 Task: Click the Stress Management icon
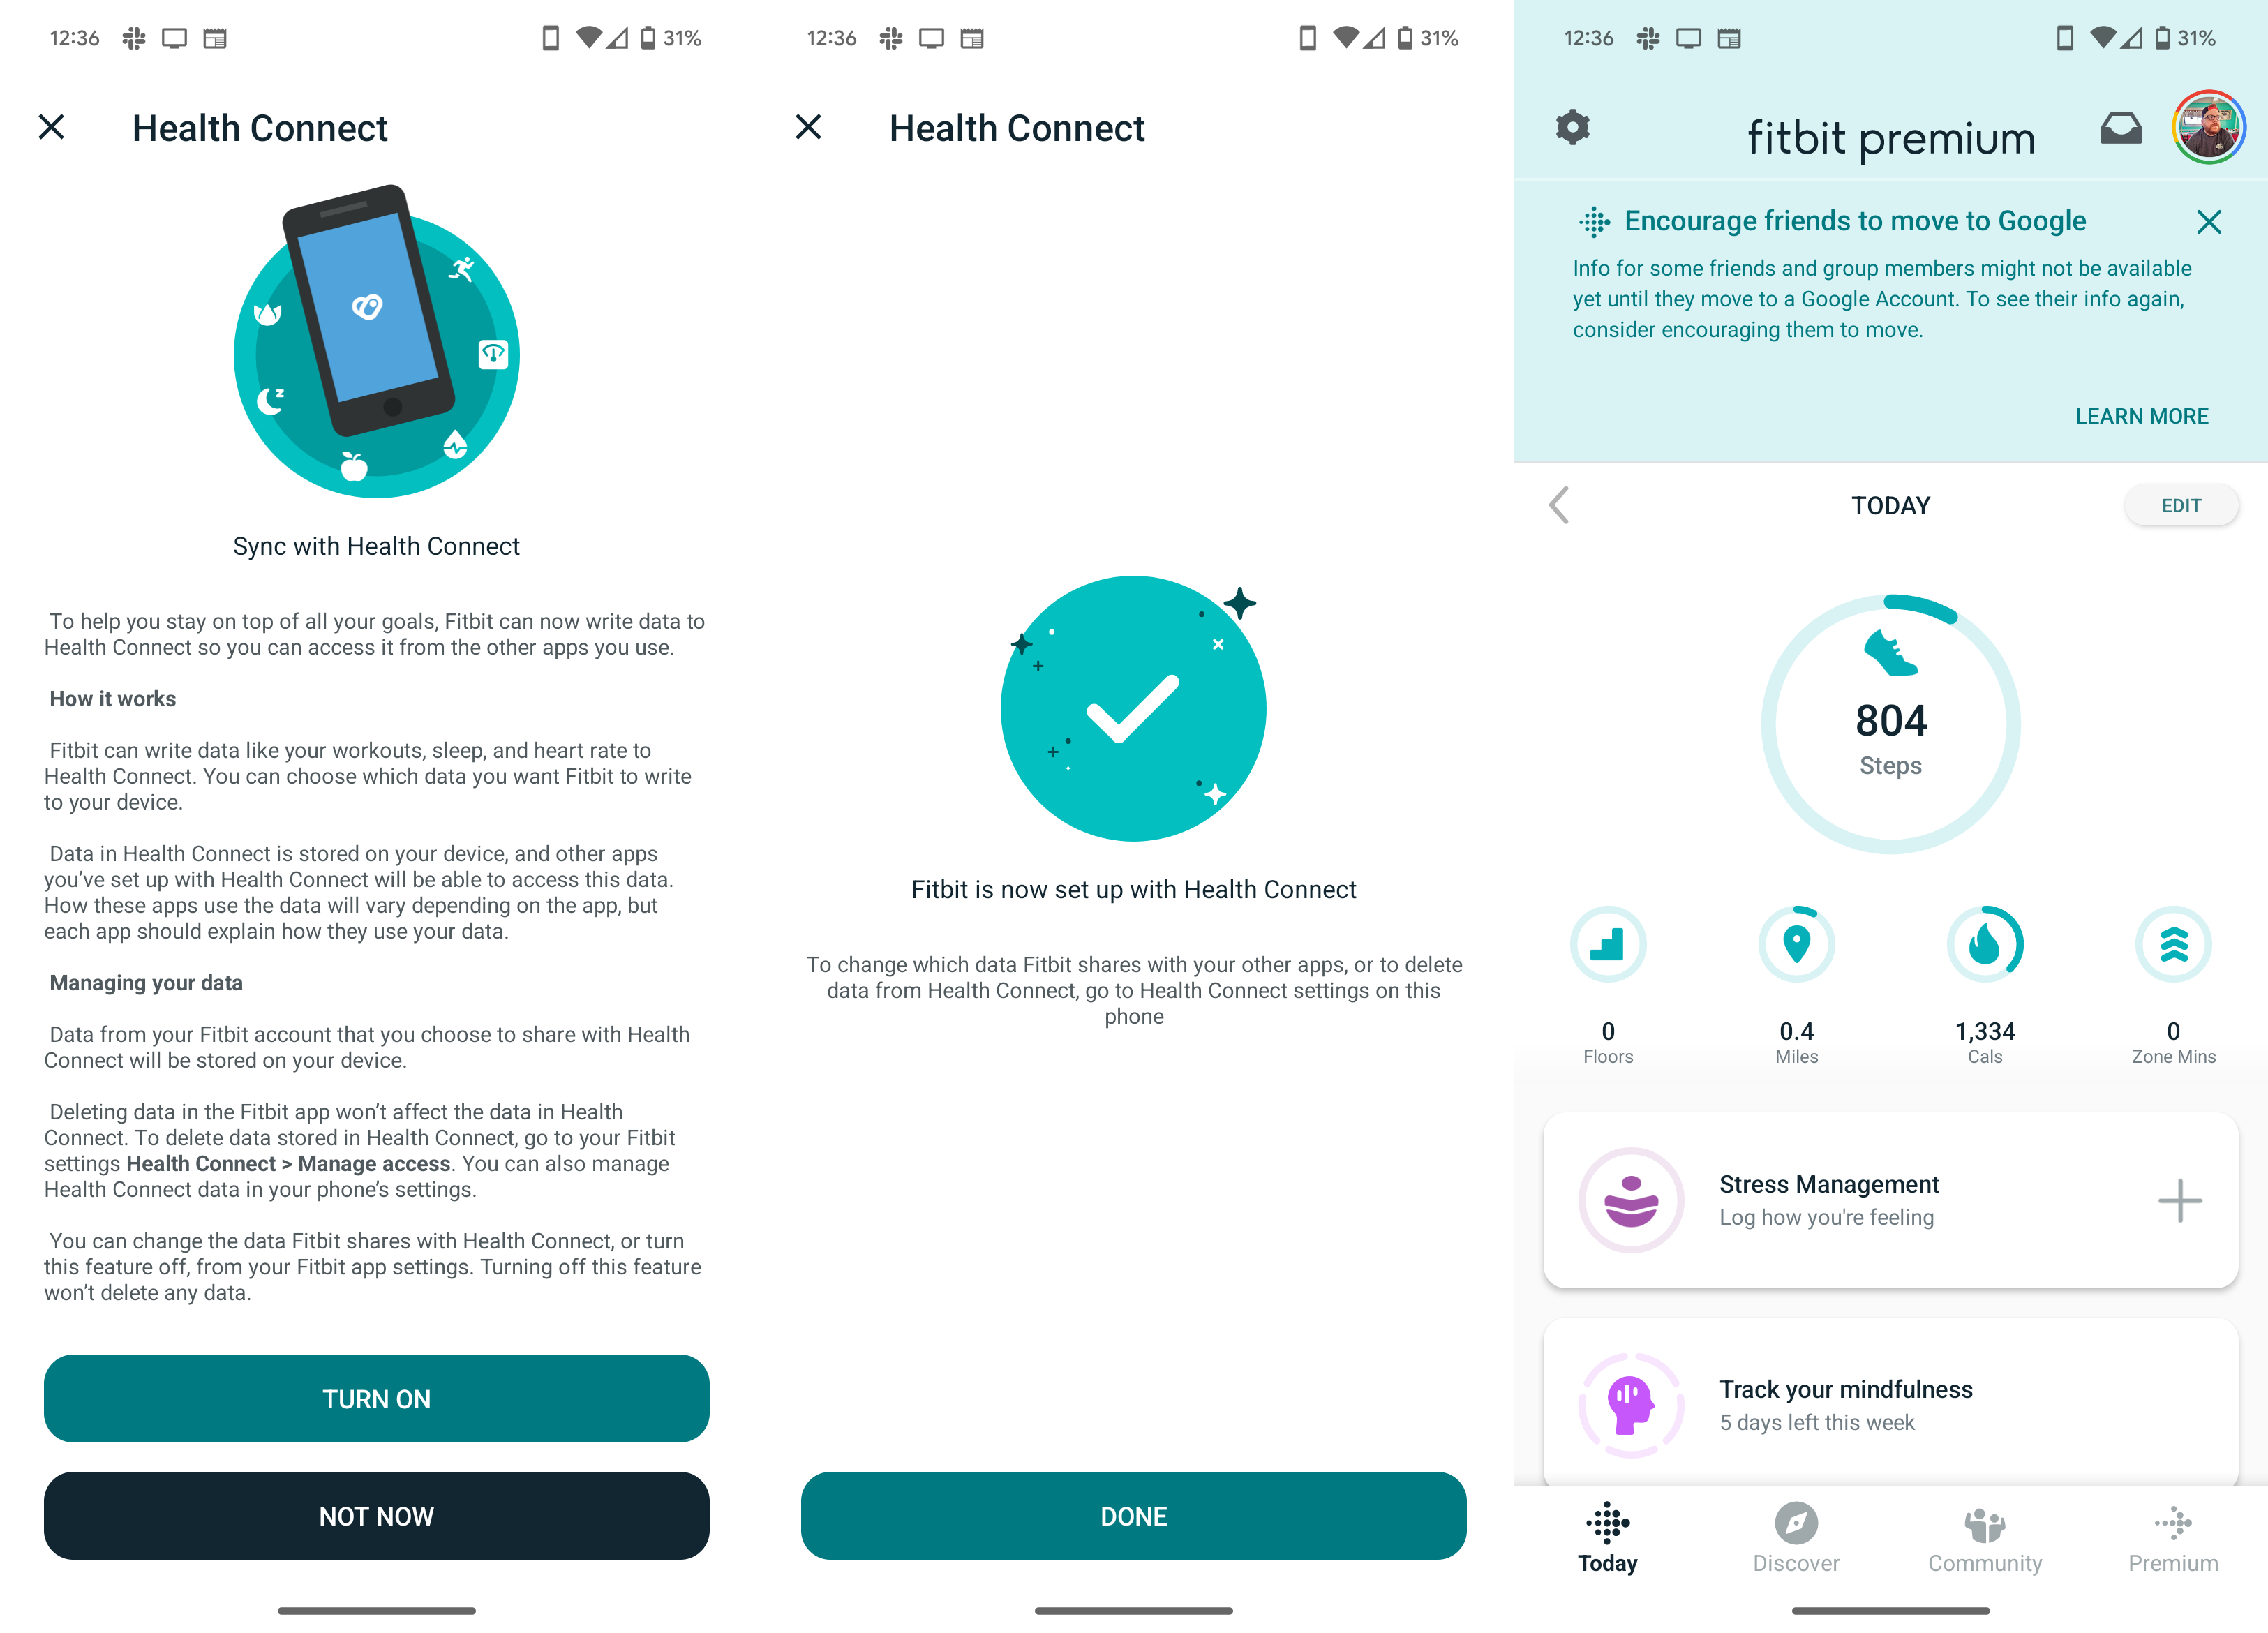pos(1629,1198)
